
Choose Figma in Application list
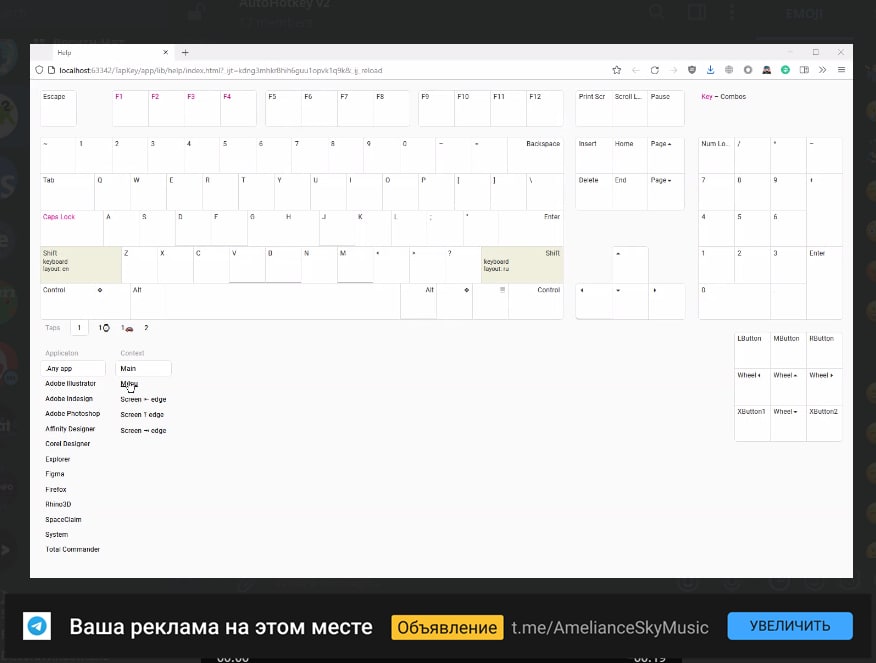pos(55,474)
